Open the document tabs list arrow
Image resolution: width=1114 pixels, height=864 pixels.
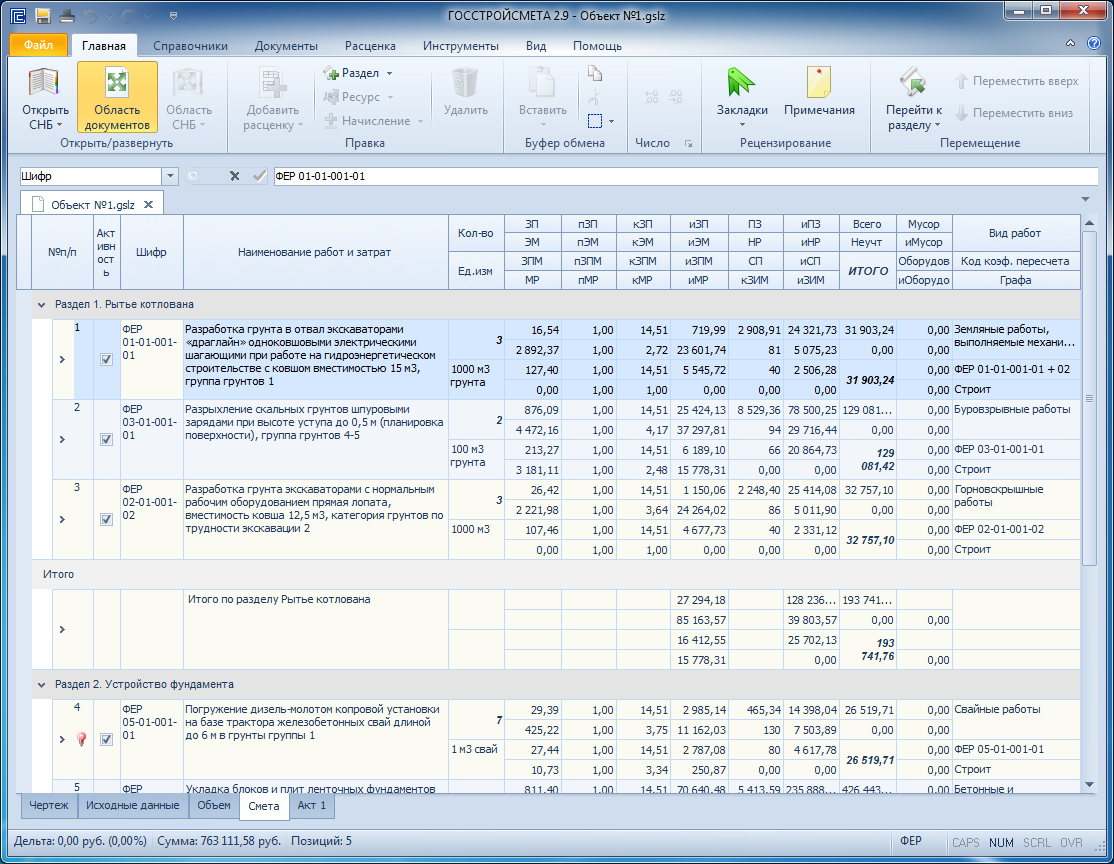(1085, 199)
